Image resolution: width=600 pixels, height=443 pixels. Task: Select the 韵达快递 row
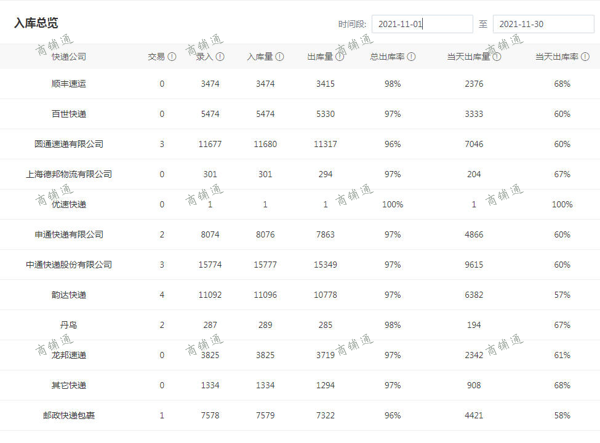69,295
